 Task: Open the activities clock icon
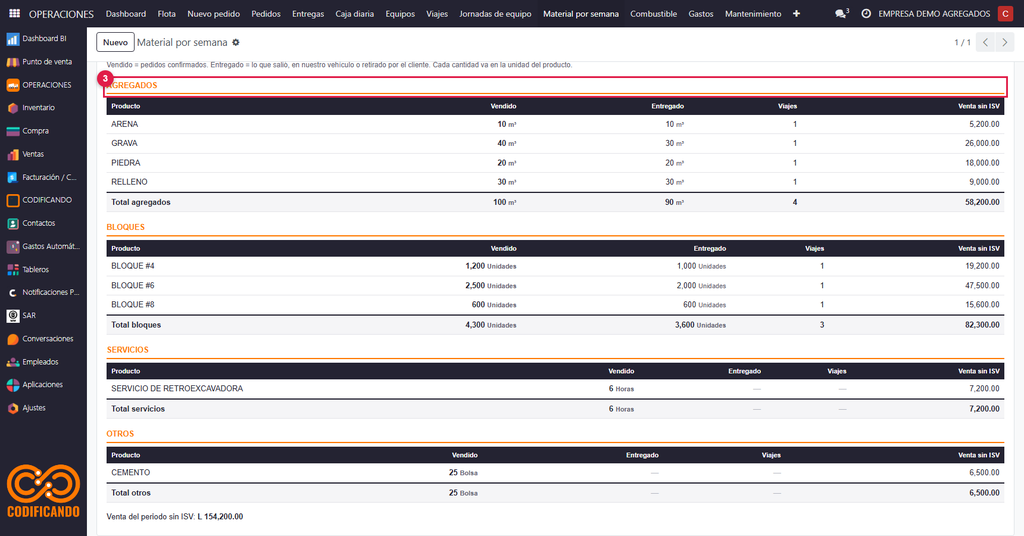coord(866,14)
